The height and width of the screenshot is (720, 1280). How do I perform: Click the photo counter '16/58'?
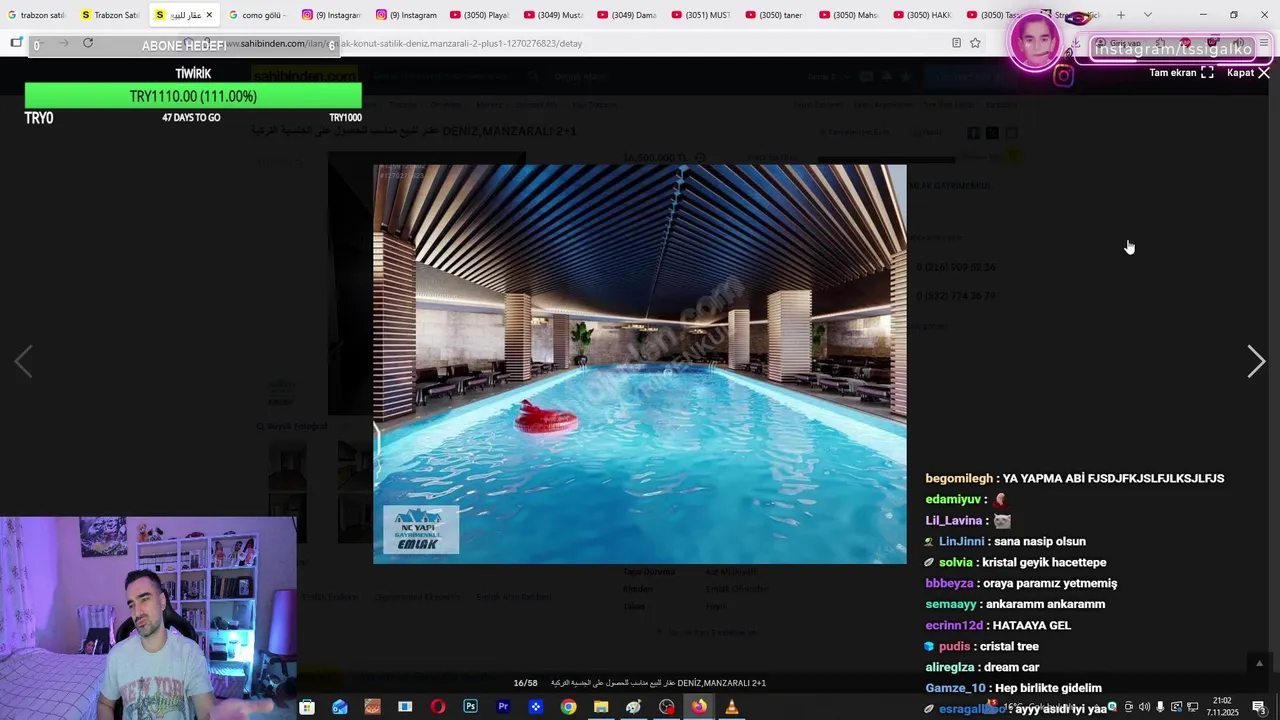click(x=526, y=683)
